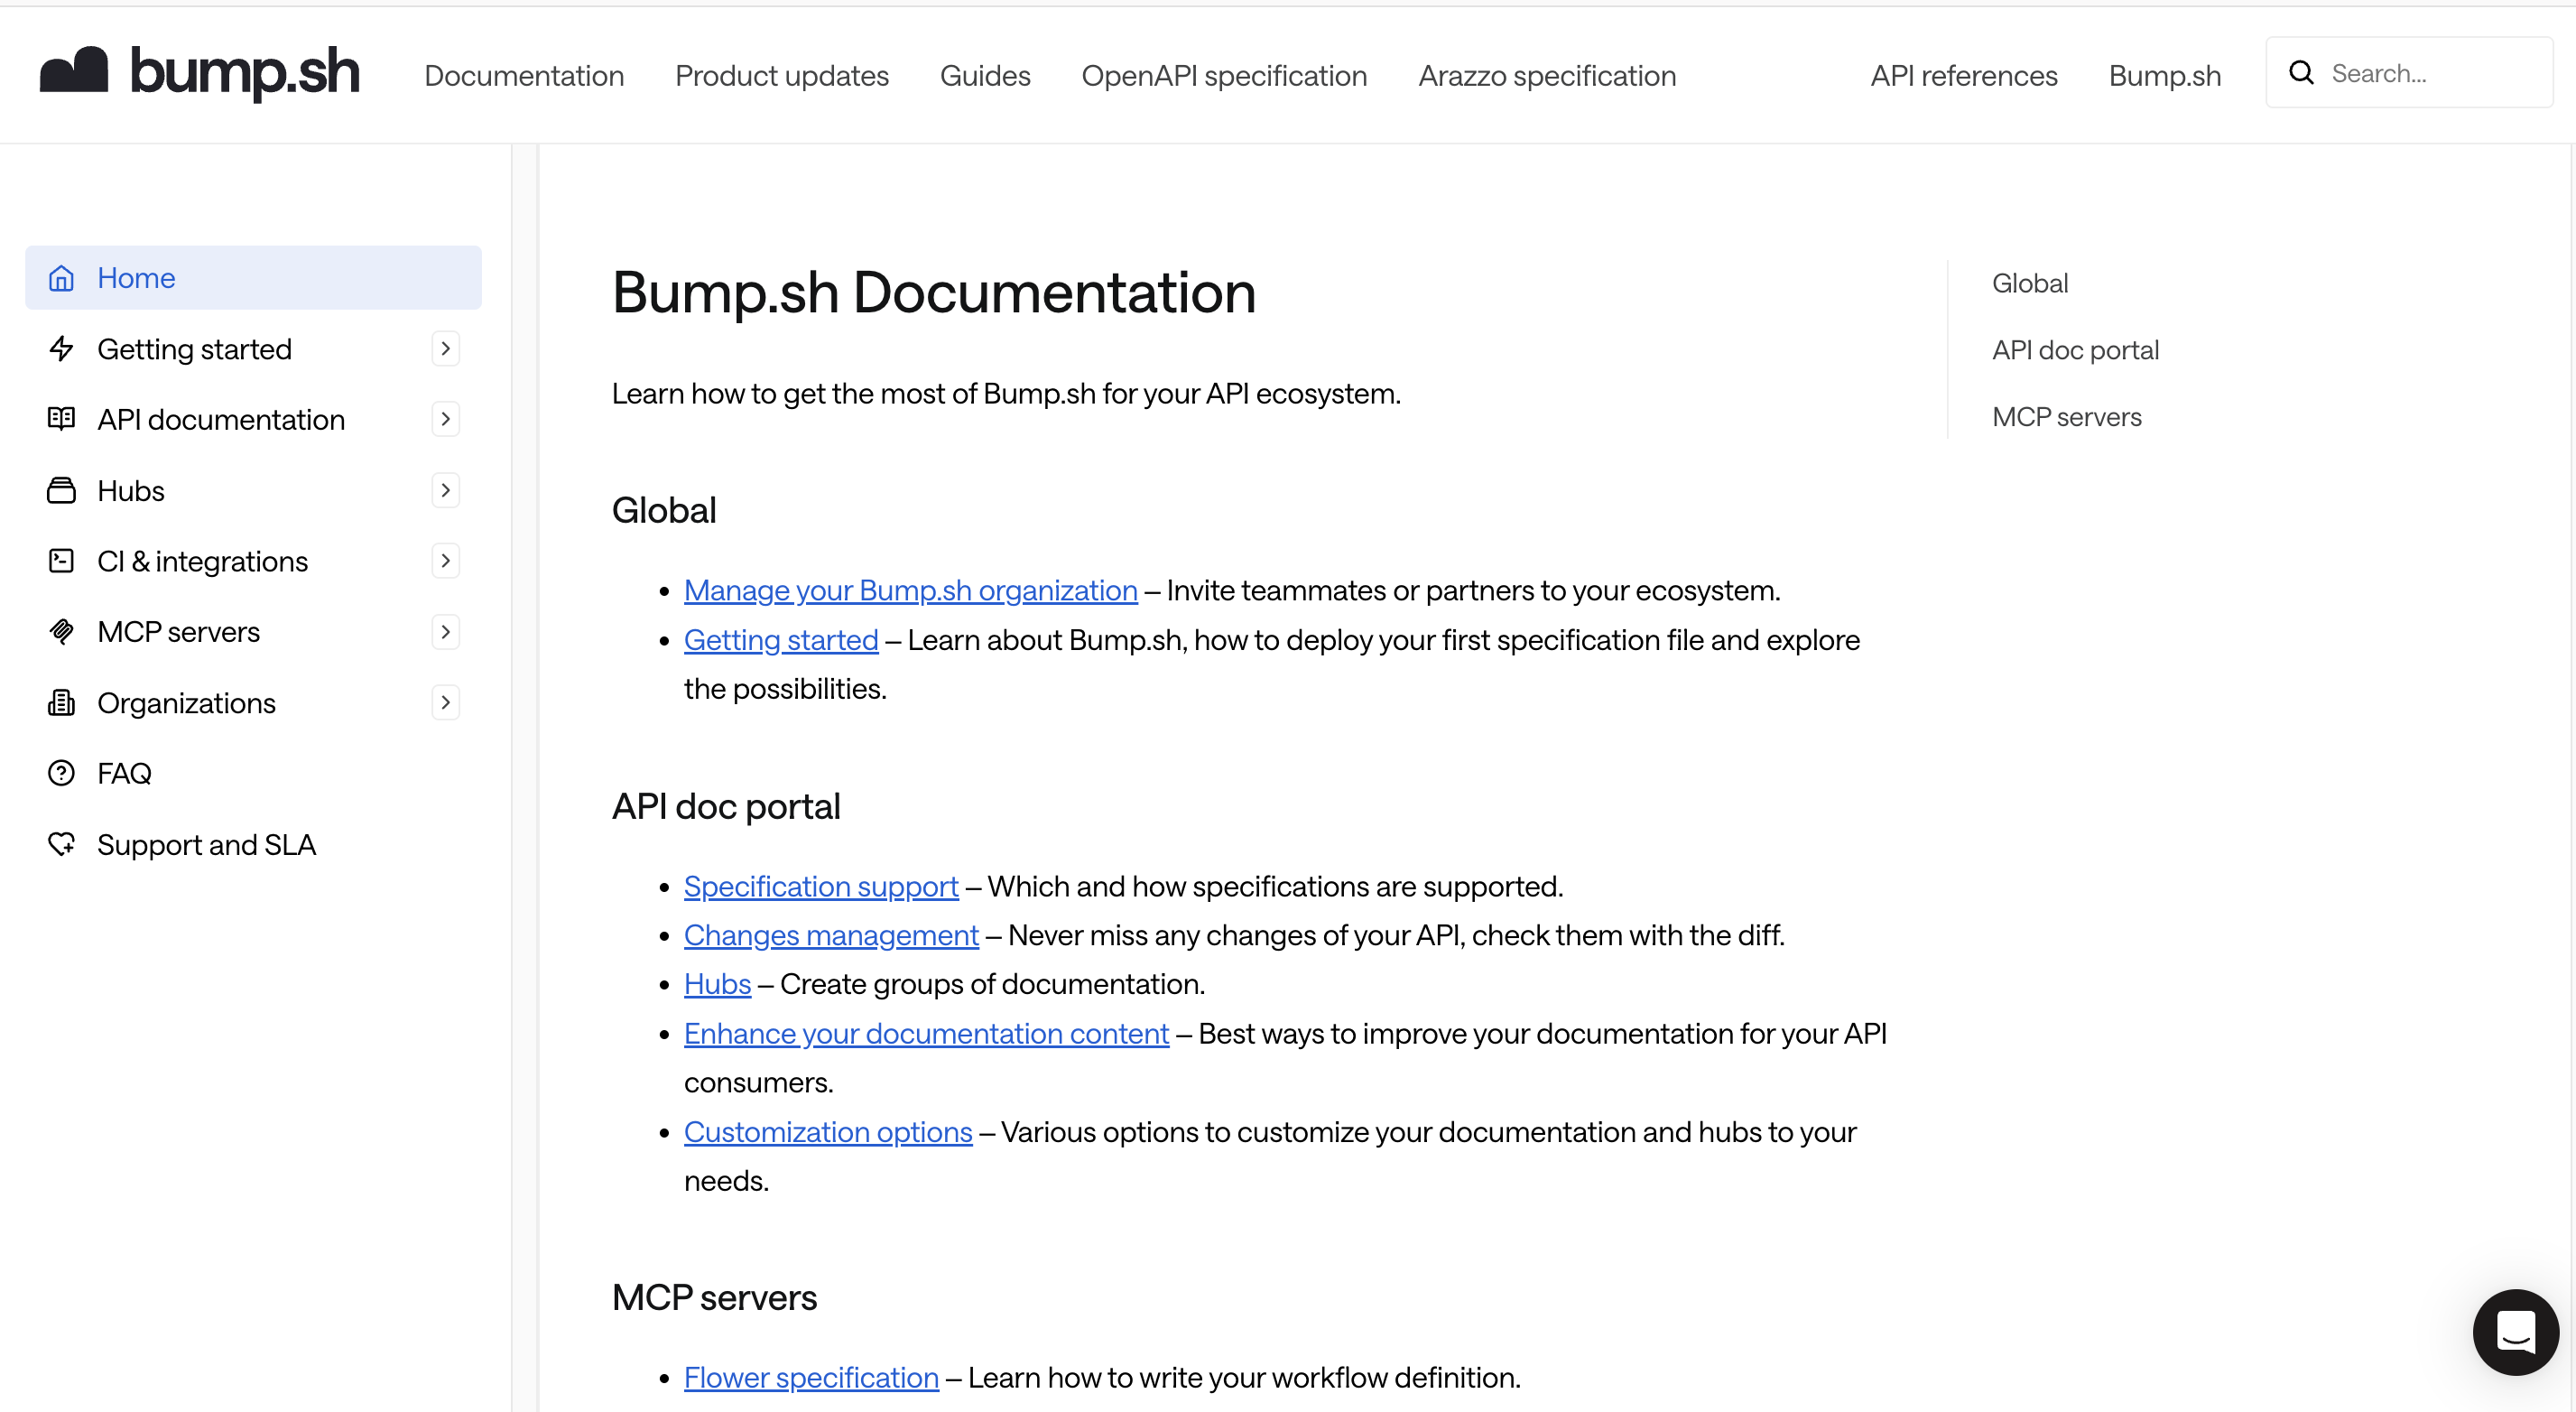Click the Support and SLA heart icon

62,844
